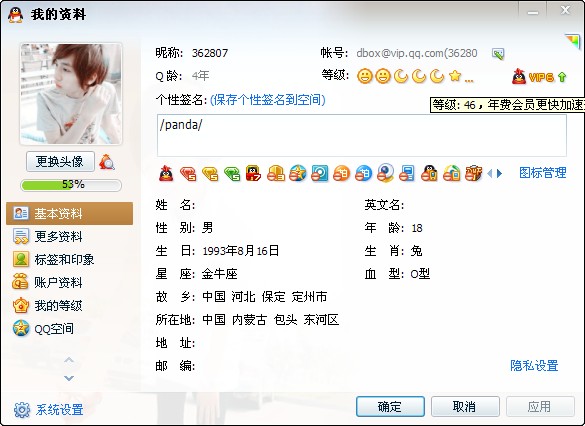Click the age value 18
Viewport: 585px width, 426px height.
pyautogui.click(x=417, y=228)
